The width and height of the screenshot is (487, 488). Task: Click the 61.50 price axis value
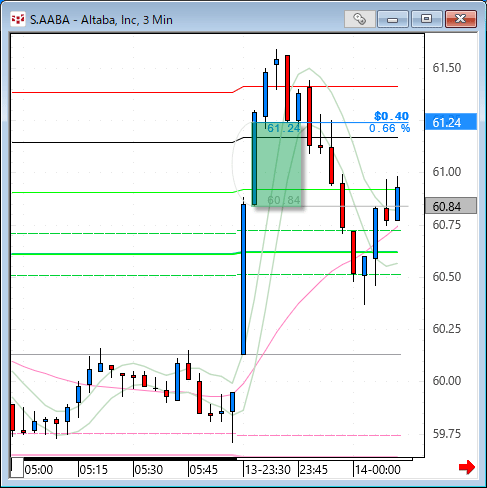pos(447,68)
